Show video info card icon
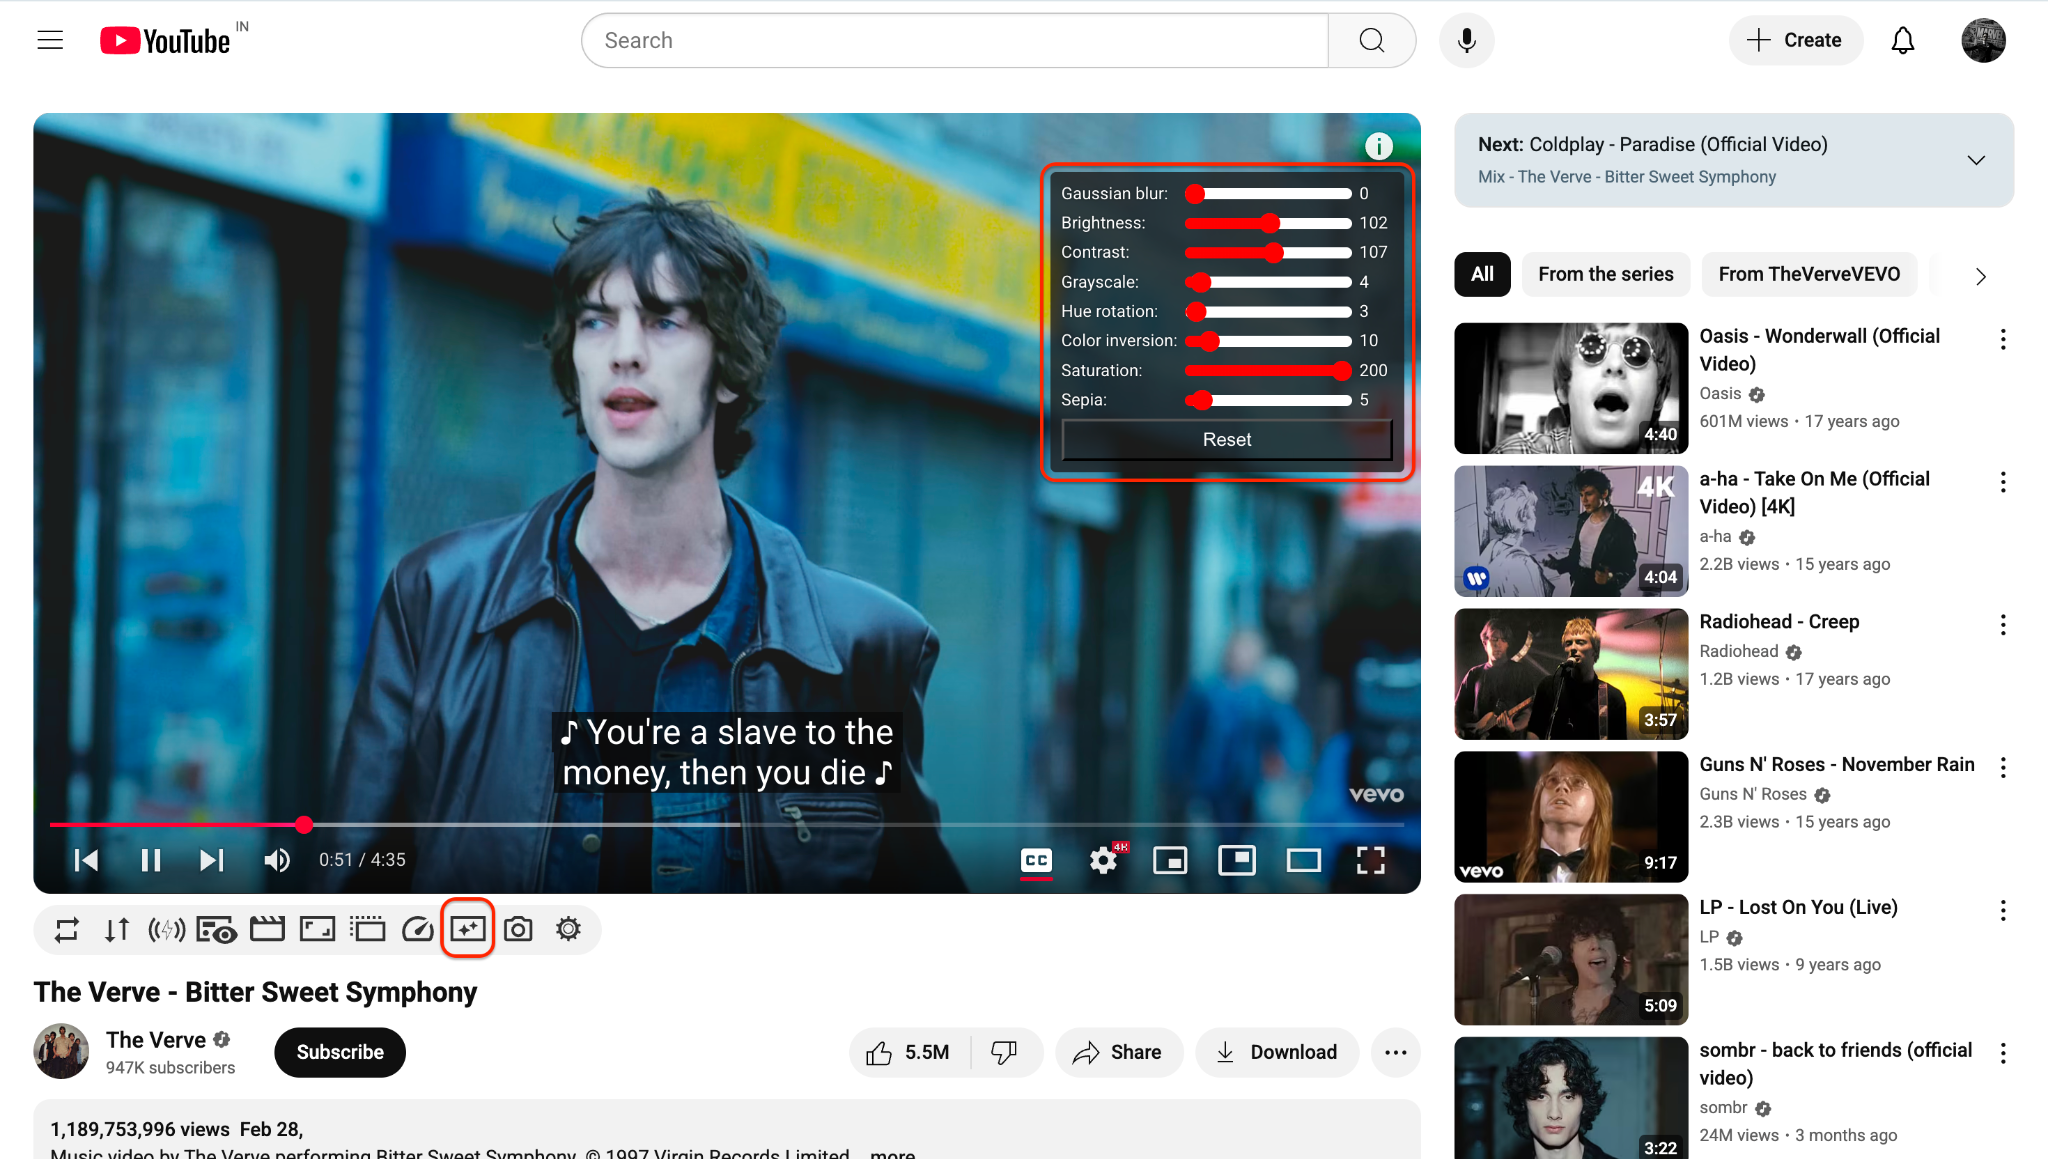Image resolution: width=2048 pixels, height=1159 pixels. pyautogui.click(x=1378, y=146)
